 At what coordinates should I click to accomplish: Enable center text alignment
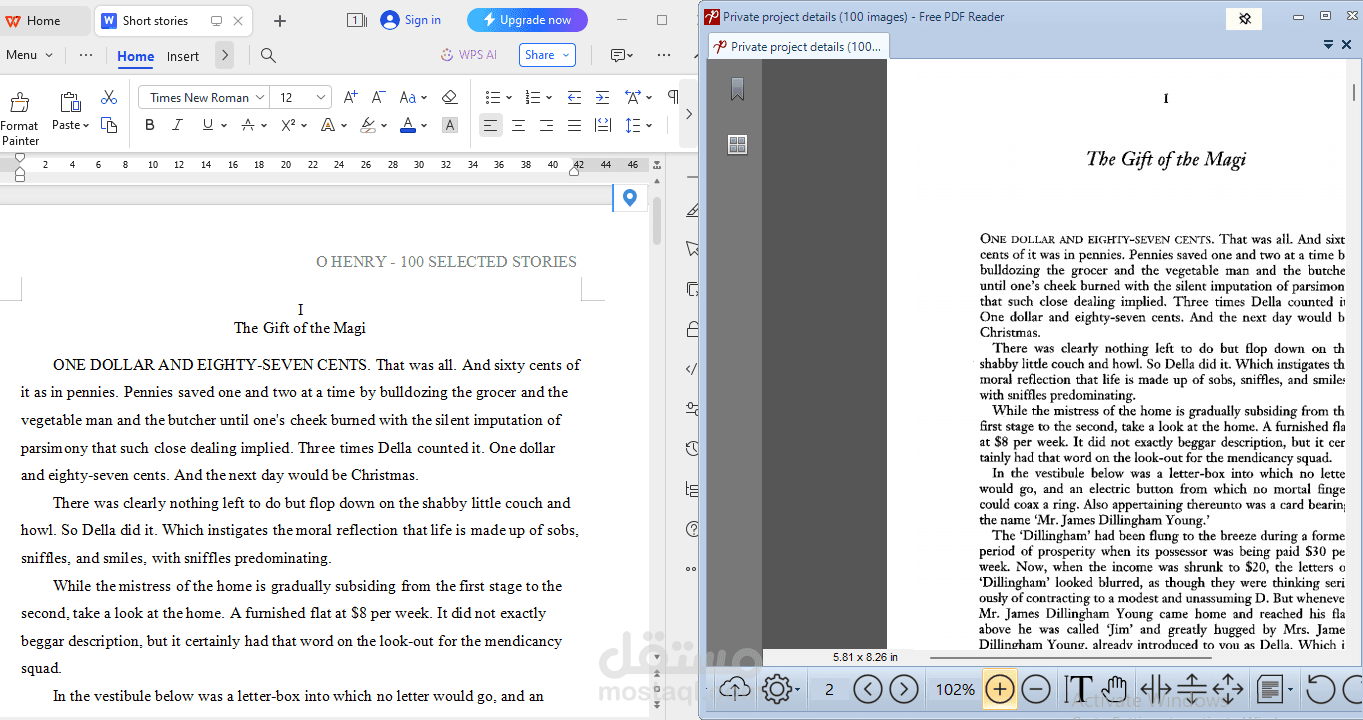518,125
